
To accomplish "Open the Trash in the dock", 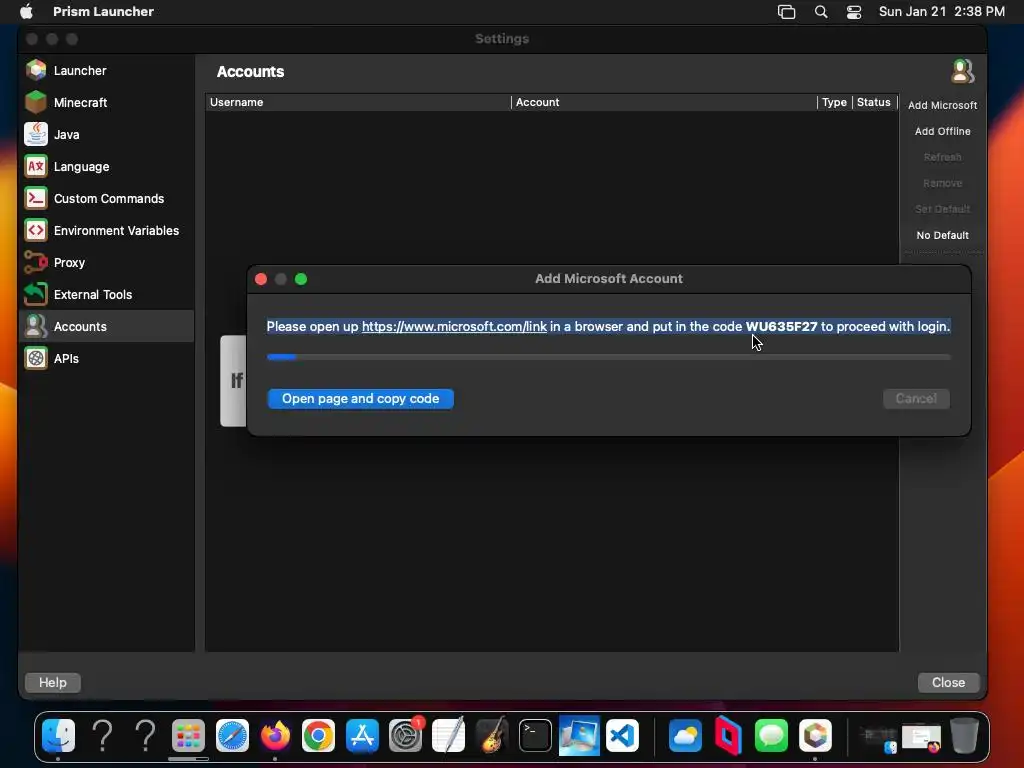I will tap(964, 736).
